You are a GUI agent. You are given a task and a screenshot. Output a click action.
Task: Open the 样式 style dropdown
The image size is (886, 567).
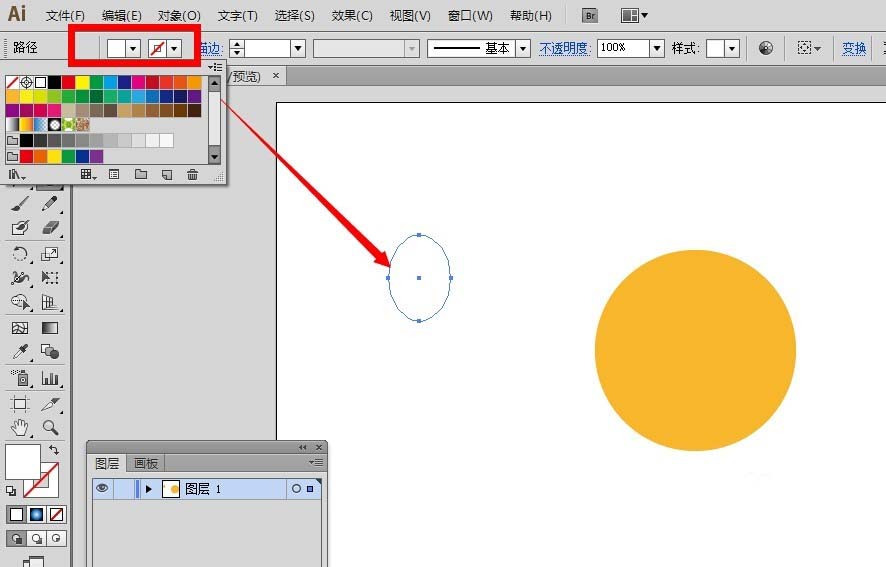[x=732, y=49]
